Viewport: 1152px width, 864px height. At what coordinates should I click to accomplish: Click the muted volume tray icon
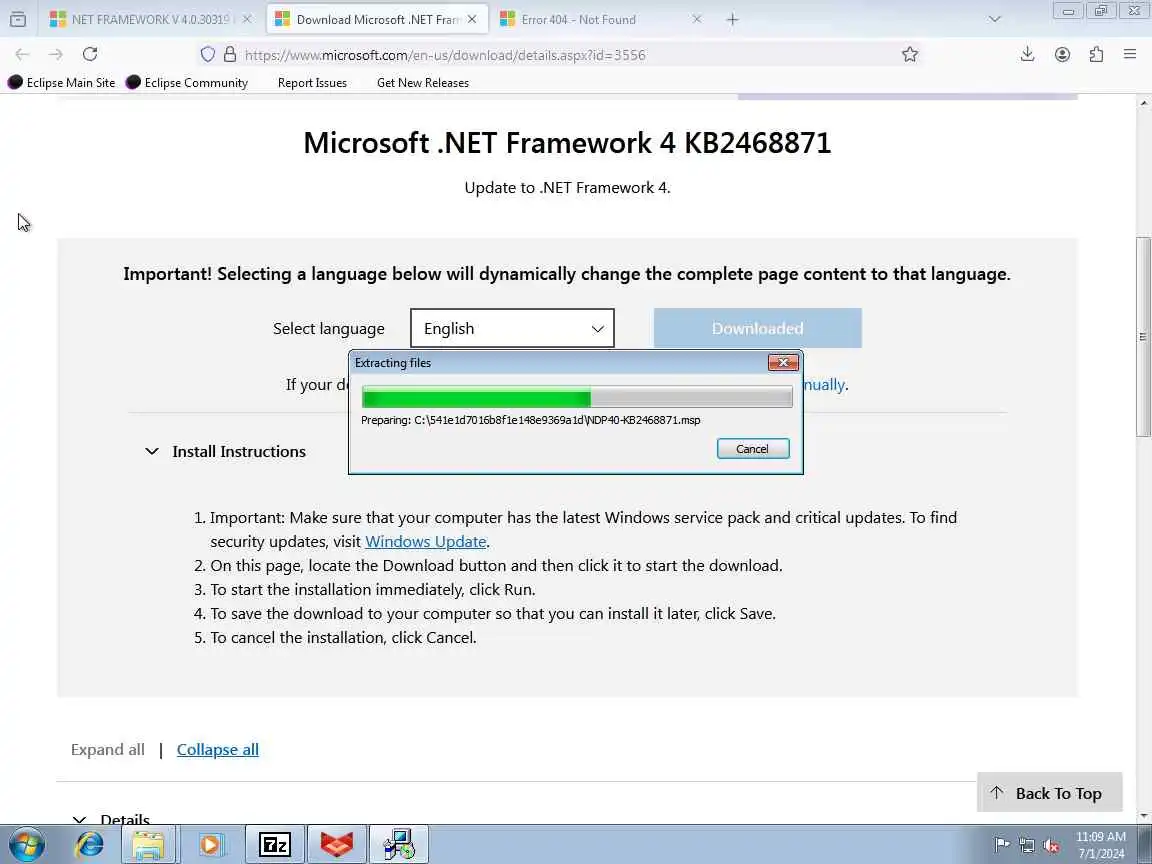point(1051,845)
